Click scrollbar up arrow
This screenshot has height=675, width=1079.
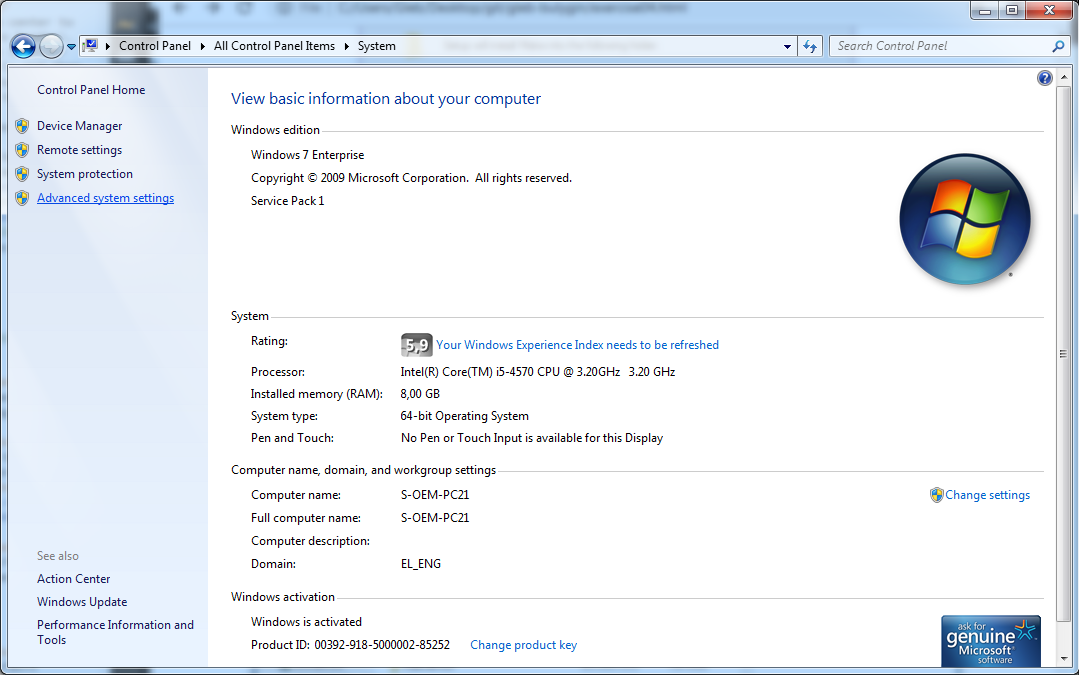tap(1064, 76)
